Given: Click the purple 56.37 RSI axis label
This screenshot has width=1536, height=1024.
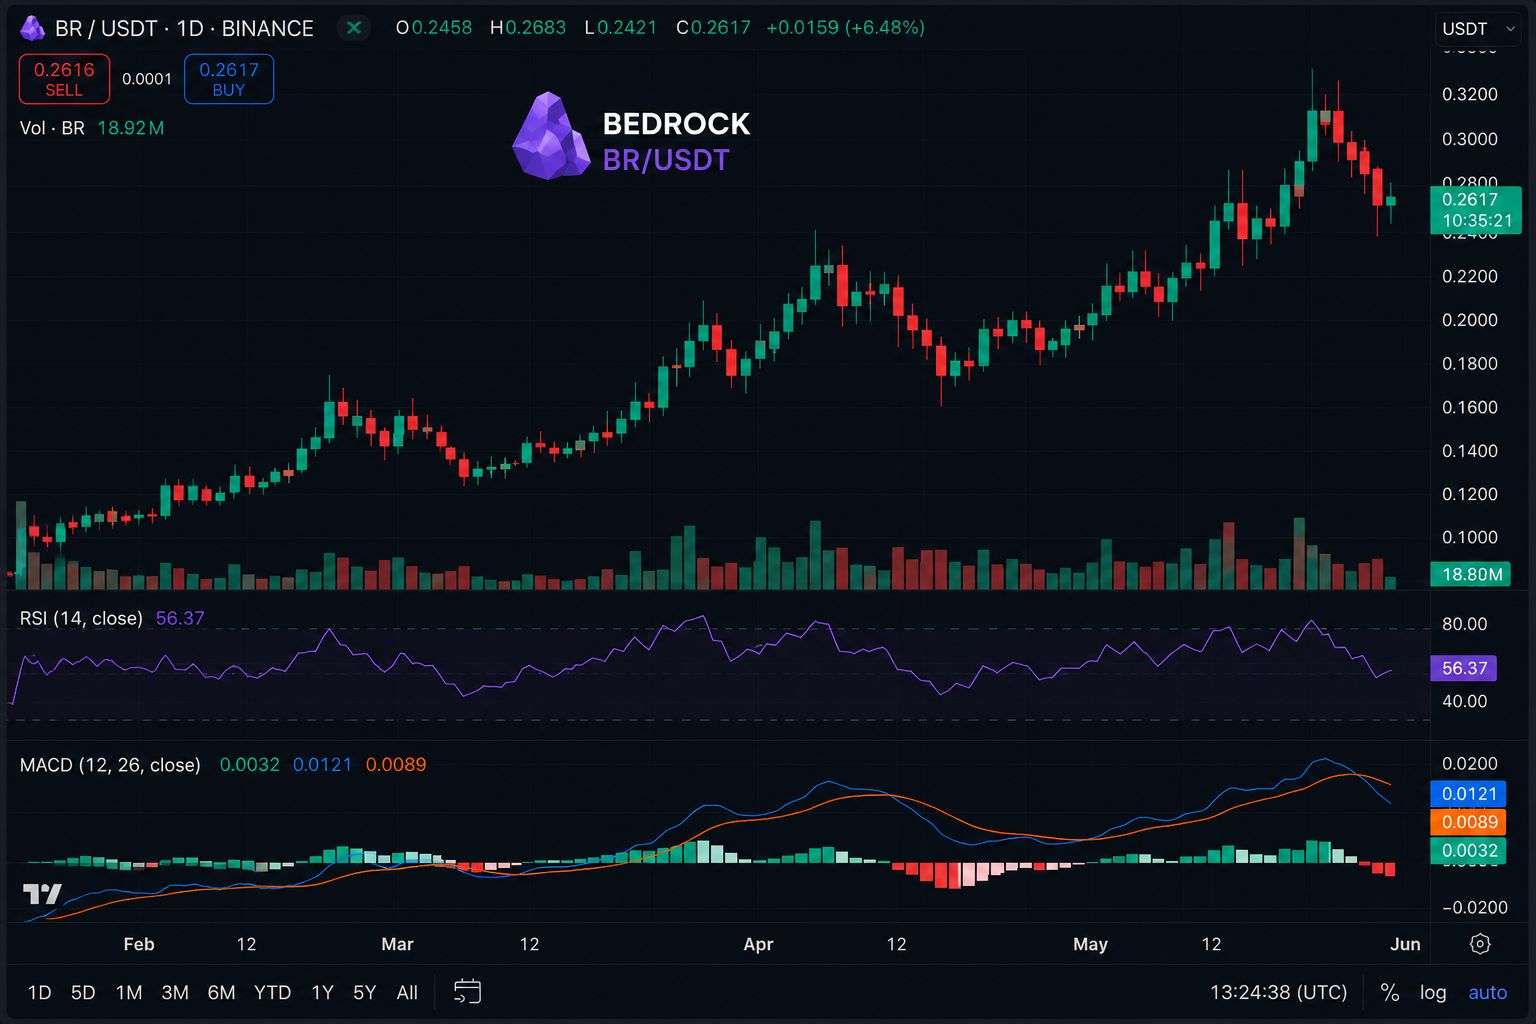Looking at the screenshot, I should (1464, 668).
